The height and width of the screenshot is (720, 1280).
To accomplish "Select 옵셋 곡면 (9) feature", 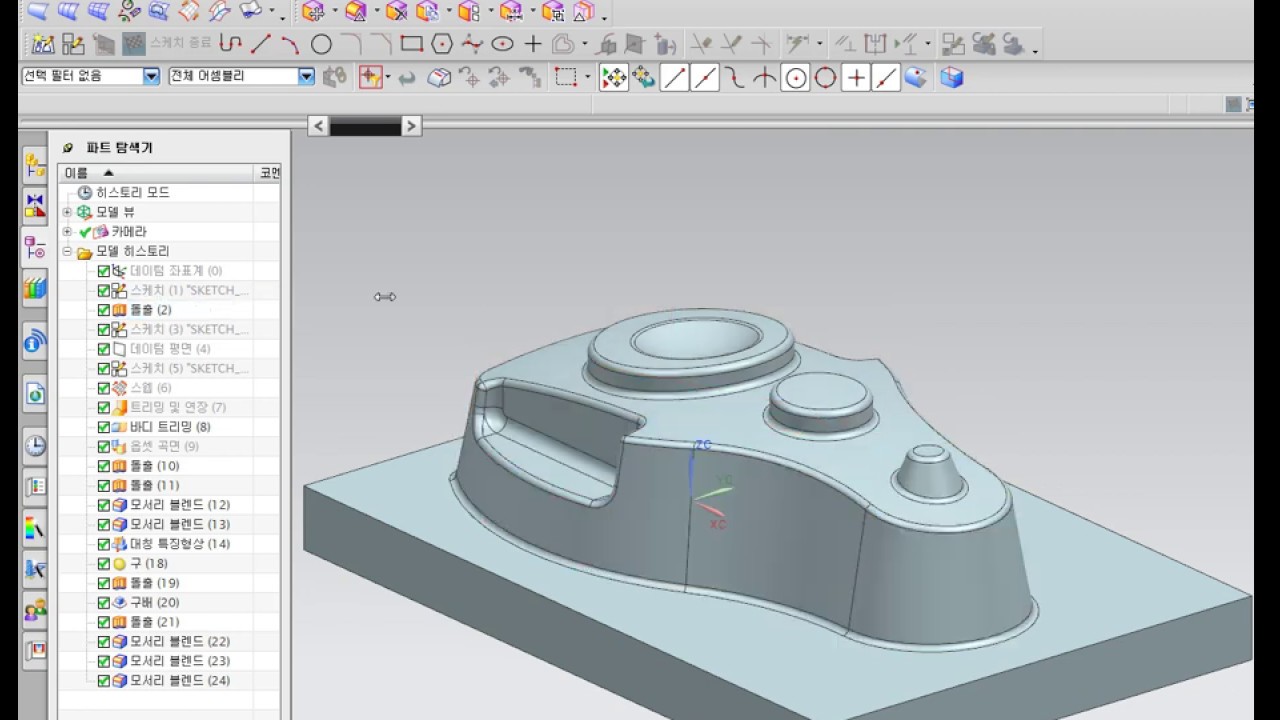I will [x=164, y=447].
